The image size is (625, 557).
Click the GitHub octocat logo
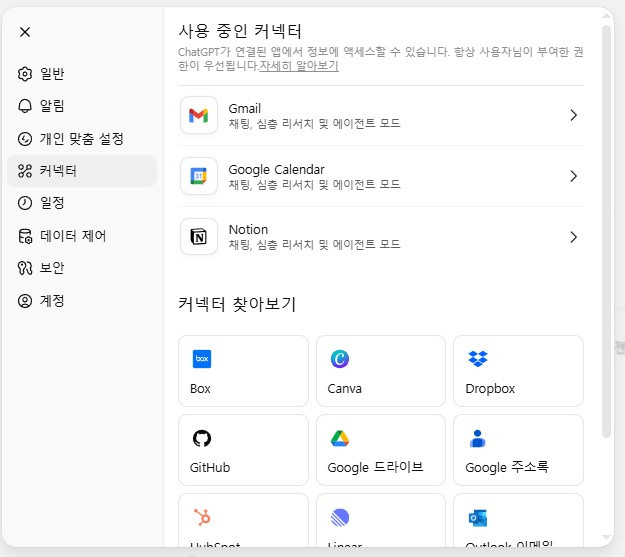[202, 438]
